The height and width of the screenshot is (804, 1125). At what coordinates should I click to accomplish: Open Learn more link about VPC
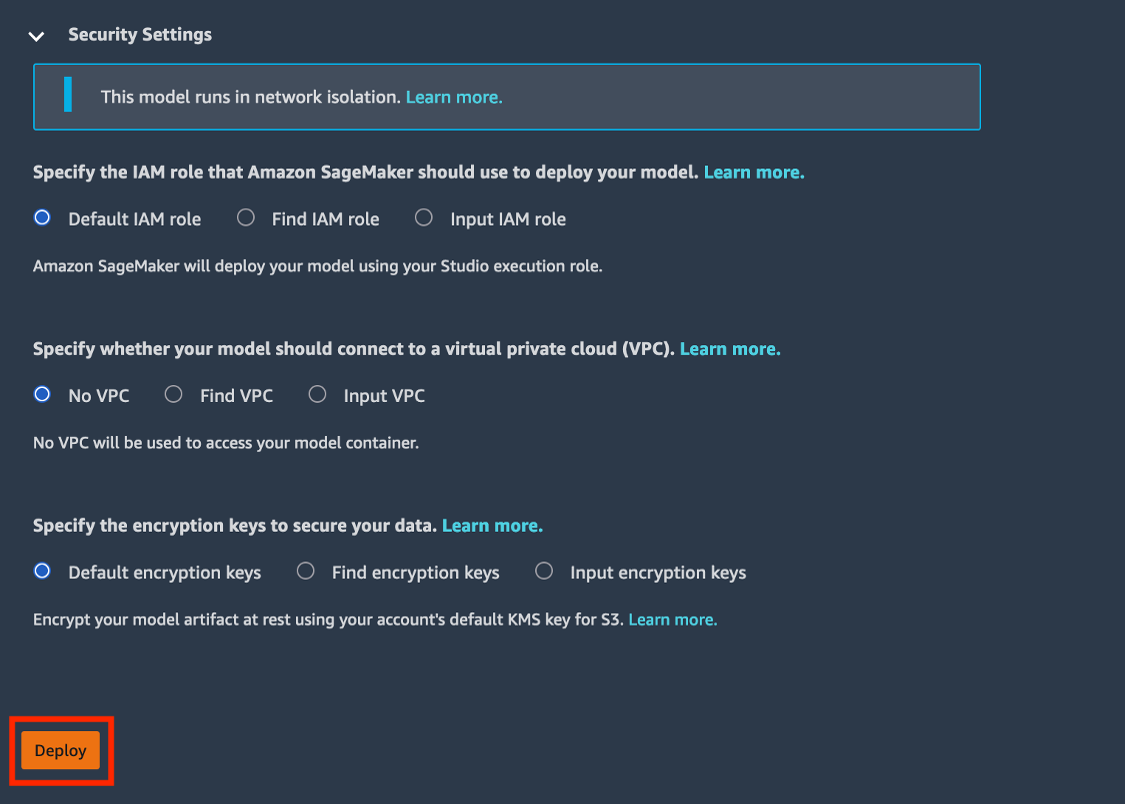[x=730, y=349]
